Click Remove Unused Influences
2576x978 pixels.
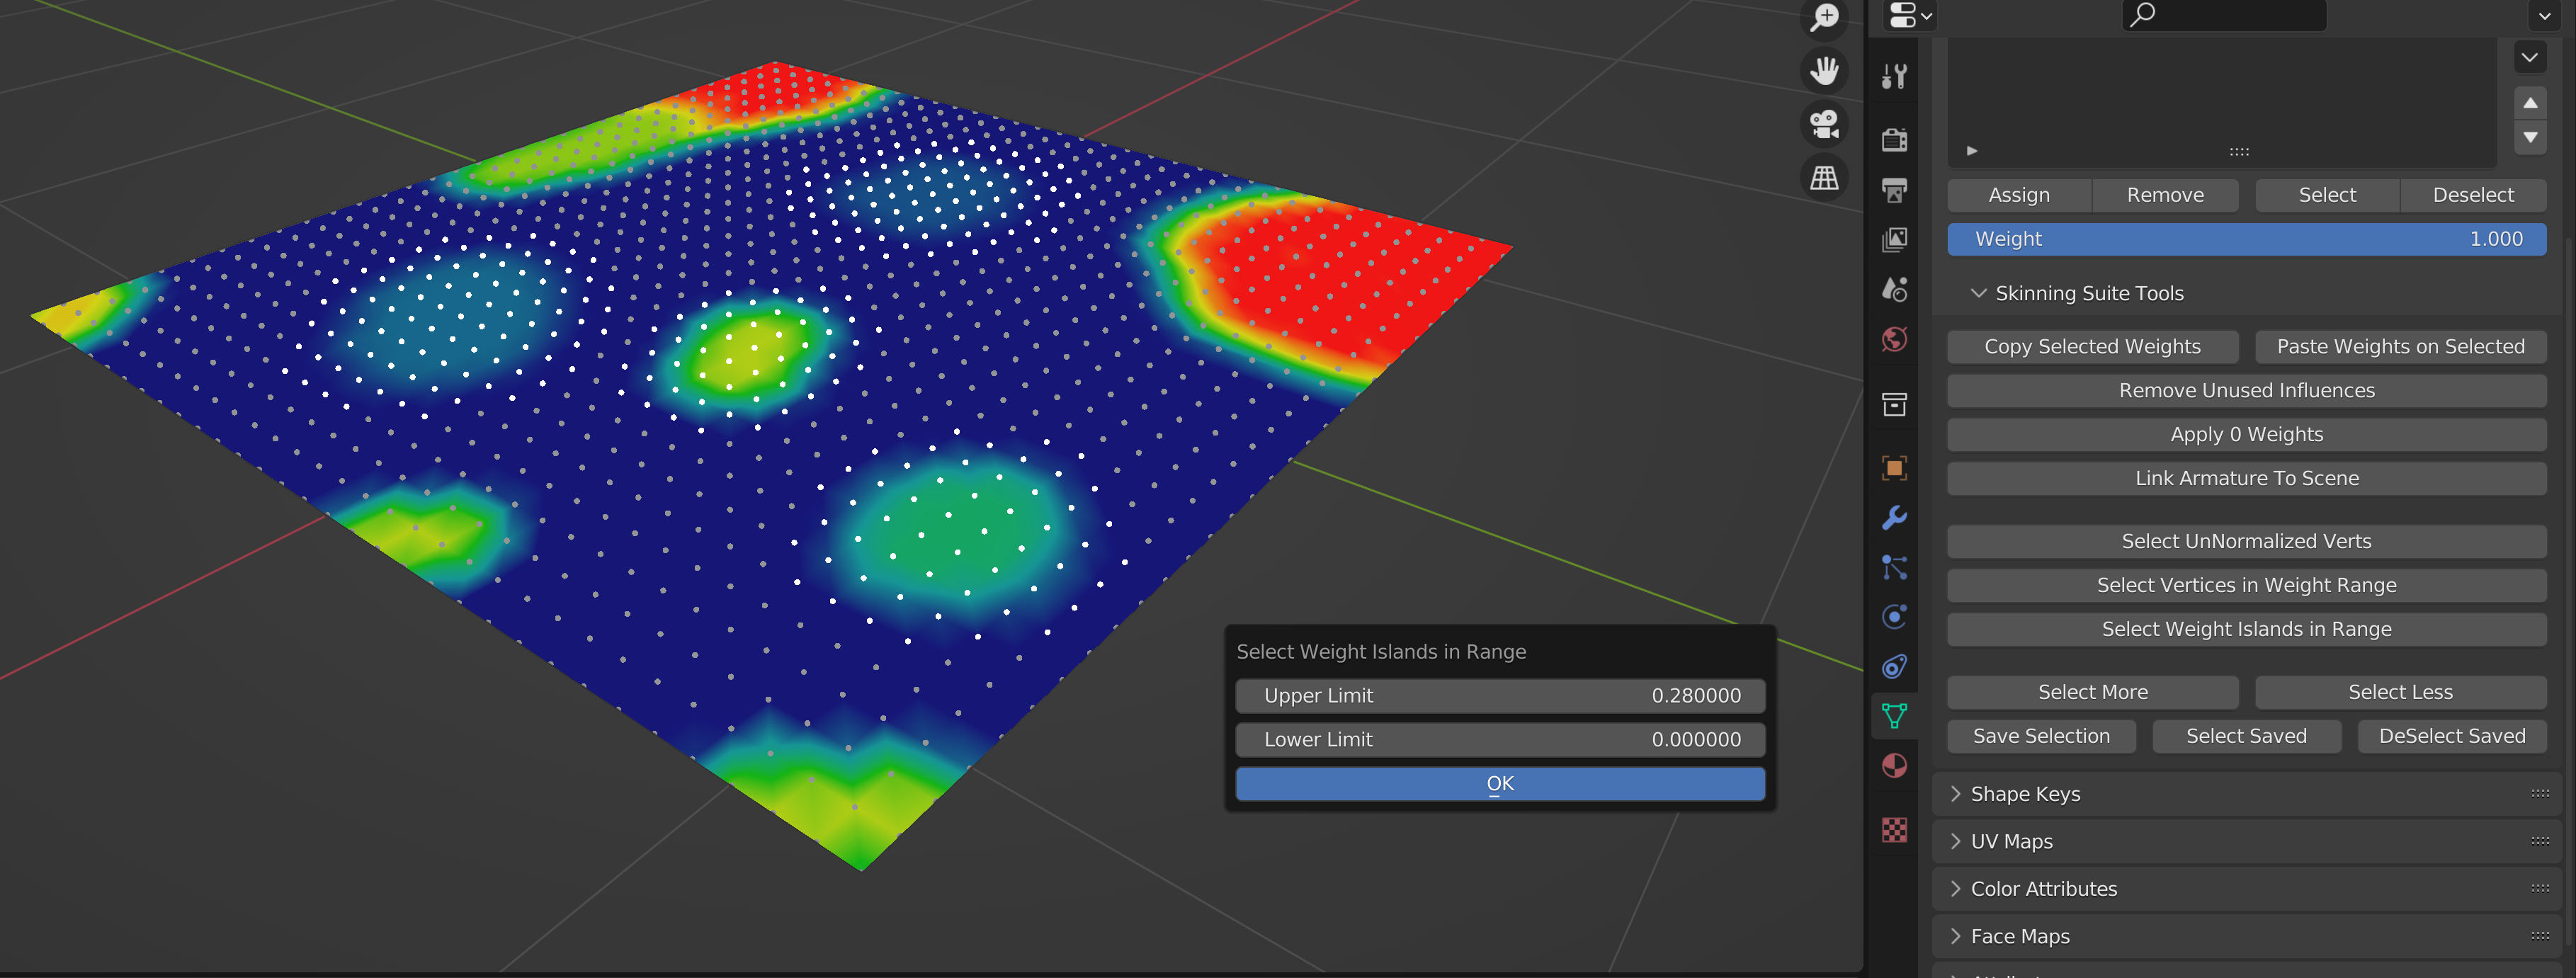[2246, 391]
